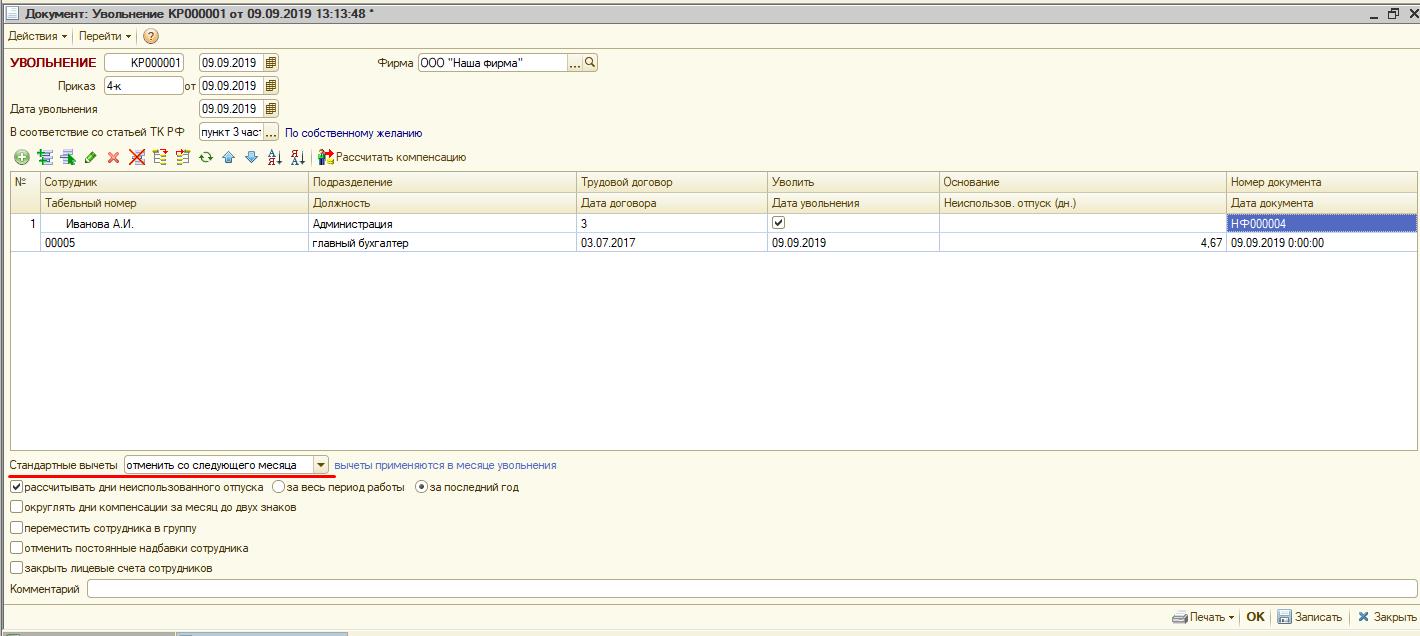Open the Действия menu

click(x=37, y=36)
